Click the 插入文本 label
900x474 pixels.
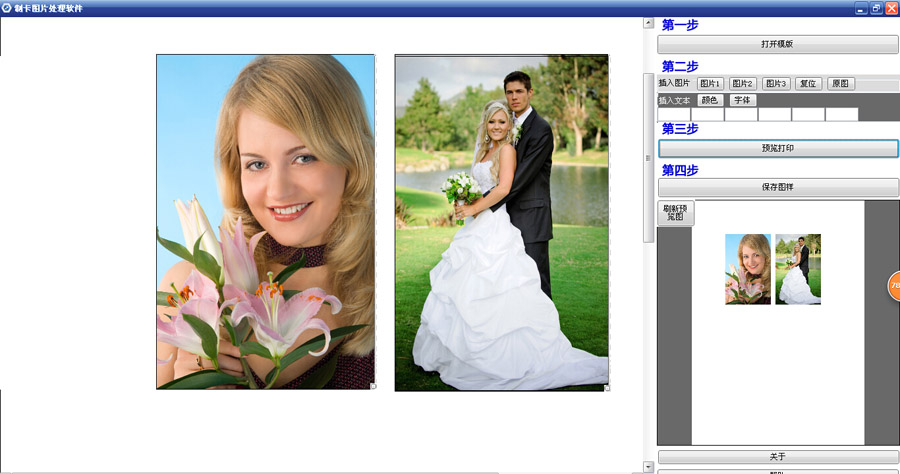coord(674,100)
